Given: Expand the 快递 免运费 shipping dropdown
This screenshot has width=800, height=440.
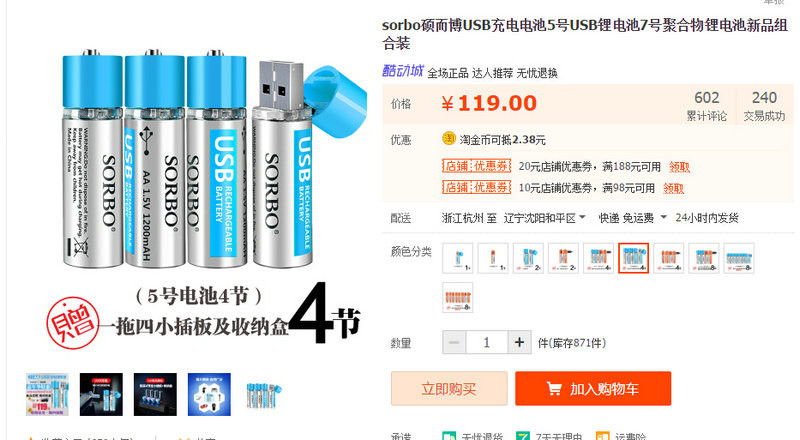Looking at the screenshot, I should coord(633,218).
